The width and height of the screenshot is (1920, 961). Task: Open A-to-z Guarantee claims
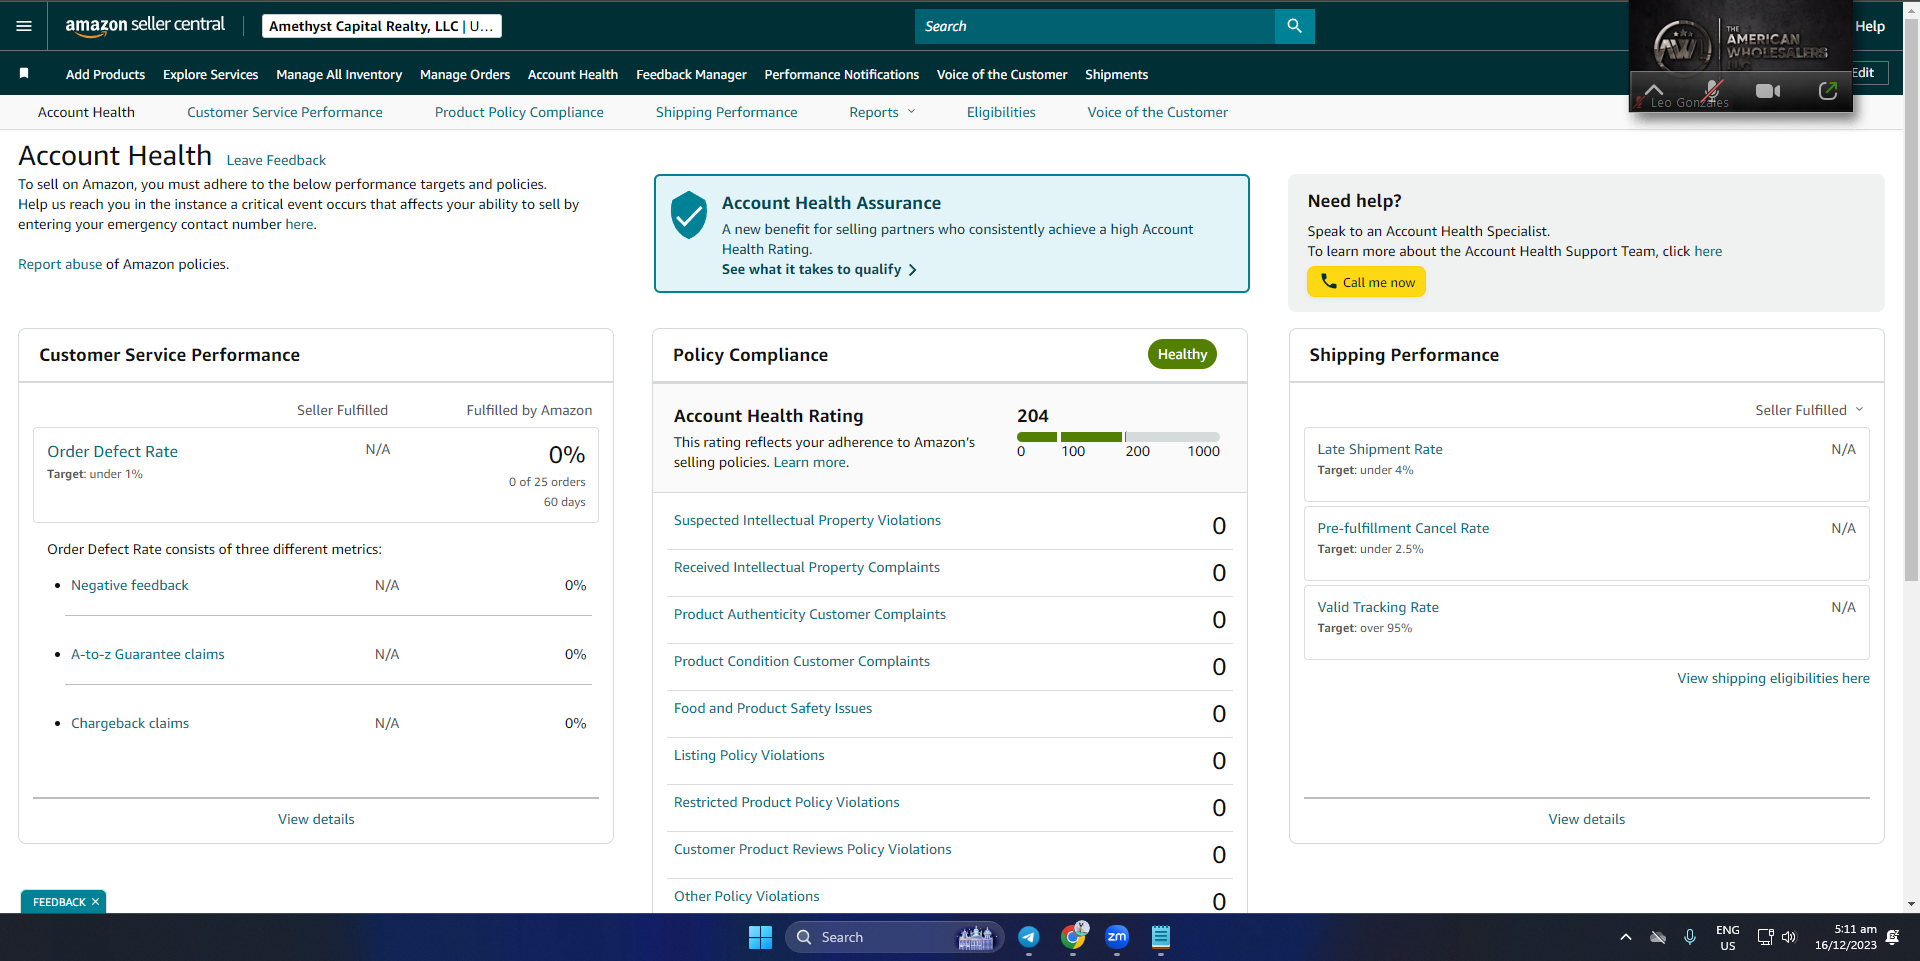pos(148,654)
